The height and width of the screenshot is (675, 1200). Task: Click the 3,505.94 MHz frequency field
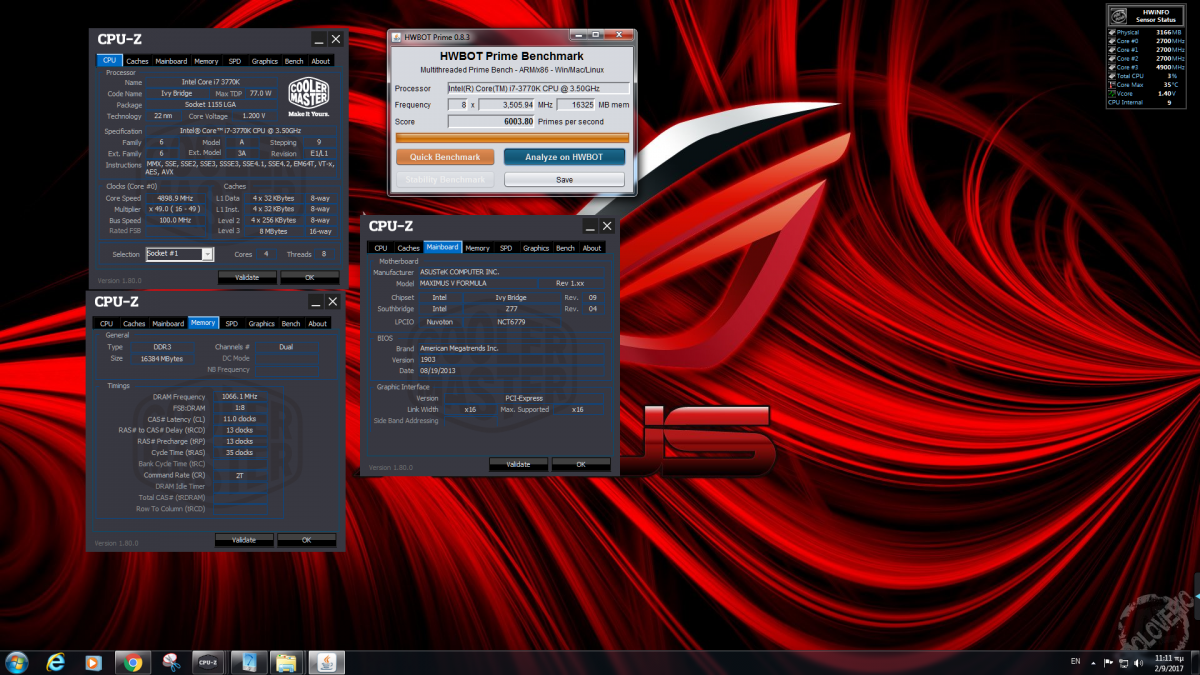pos(506,105)
